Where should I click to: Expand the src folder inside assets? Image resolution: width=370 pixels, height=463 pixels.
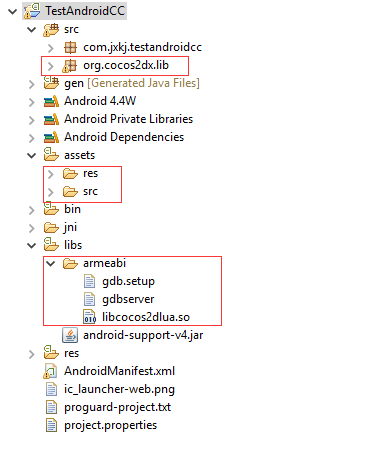pos(51,192)
